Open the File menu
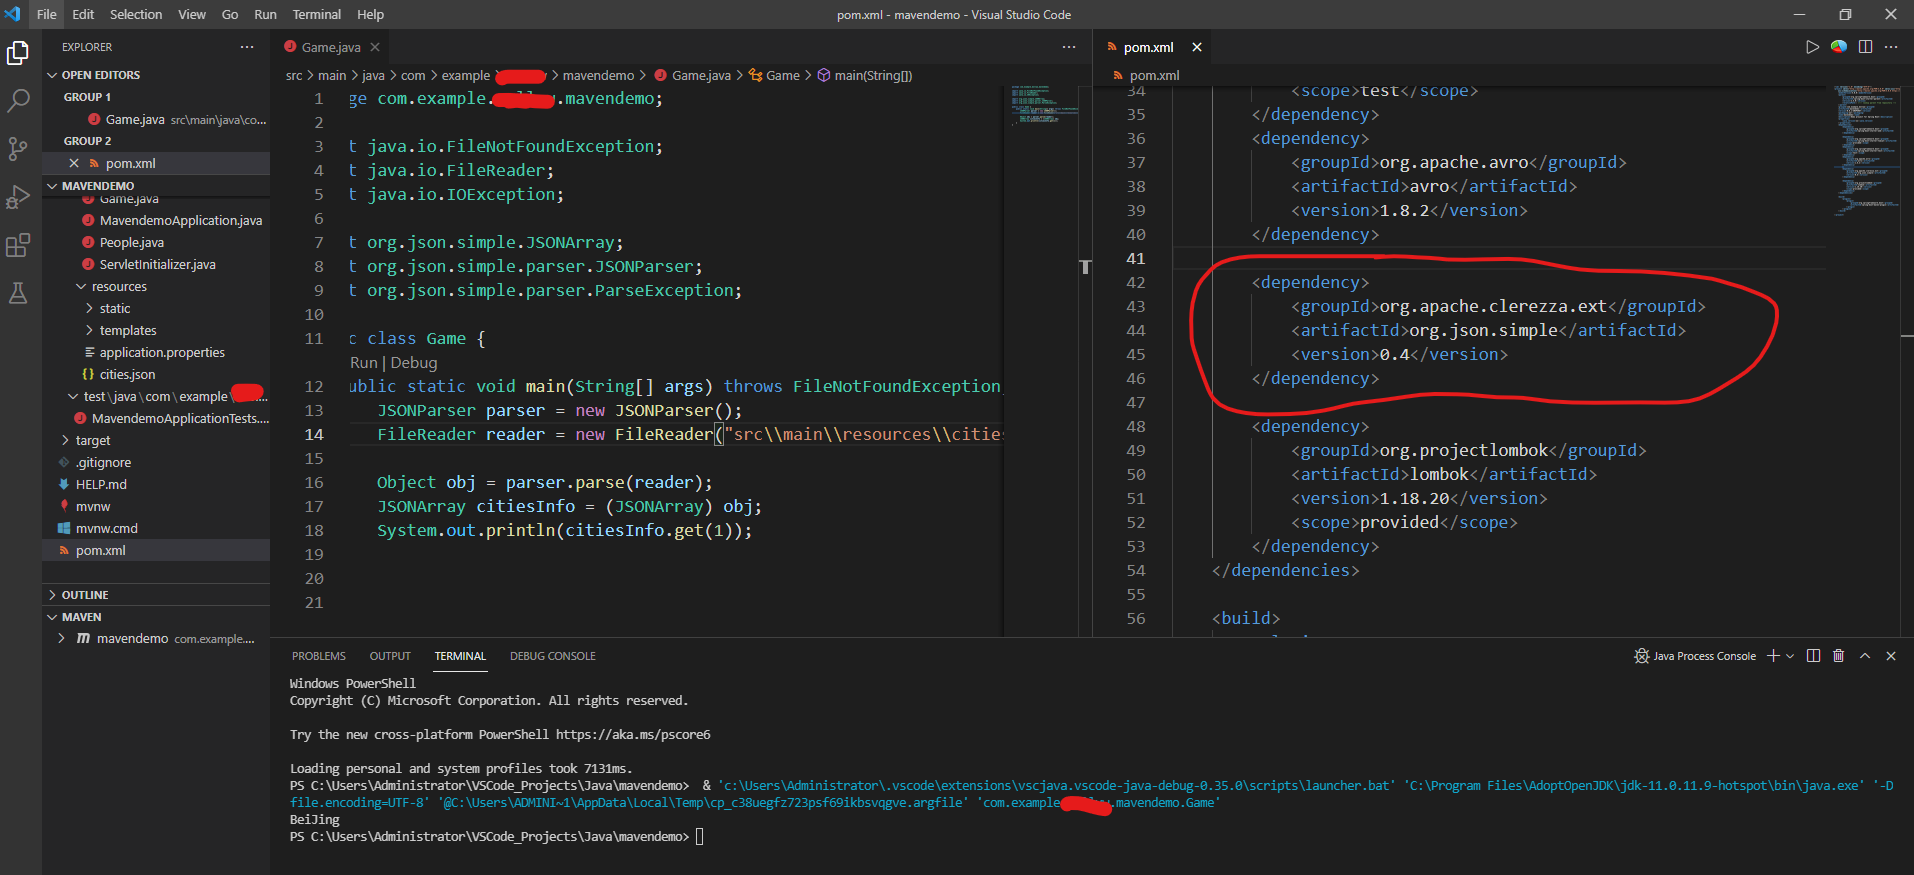This screenshot has width=1914, height=875. click(x=47, y=14)
